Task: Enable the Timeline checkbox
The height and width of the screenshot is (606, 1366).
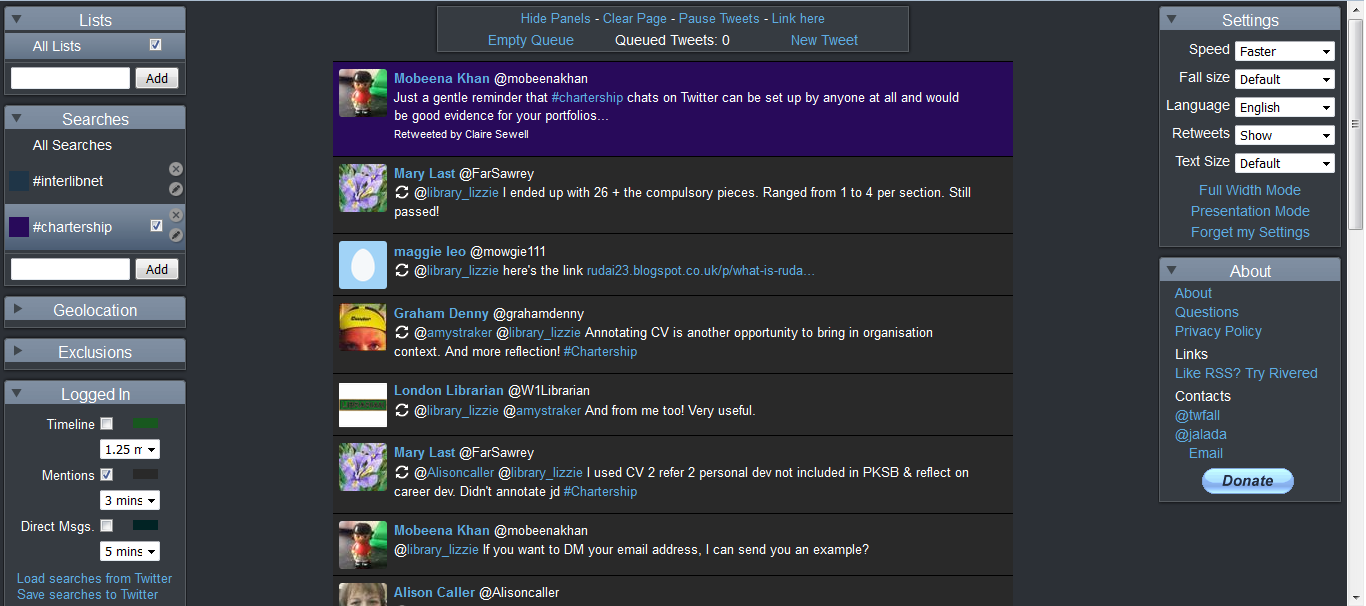Action: [x=107, y=424]
